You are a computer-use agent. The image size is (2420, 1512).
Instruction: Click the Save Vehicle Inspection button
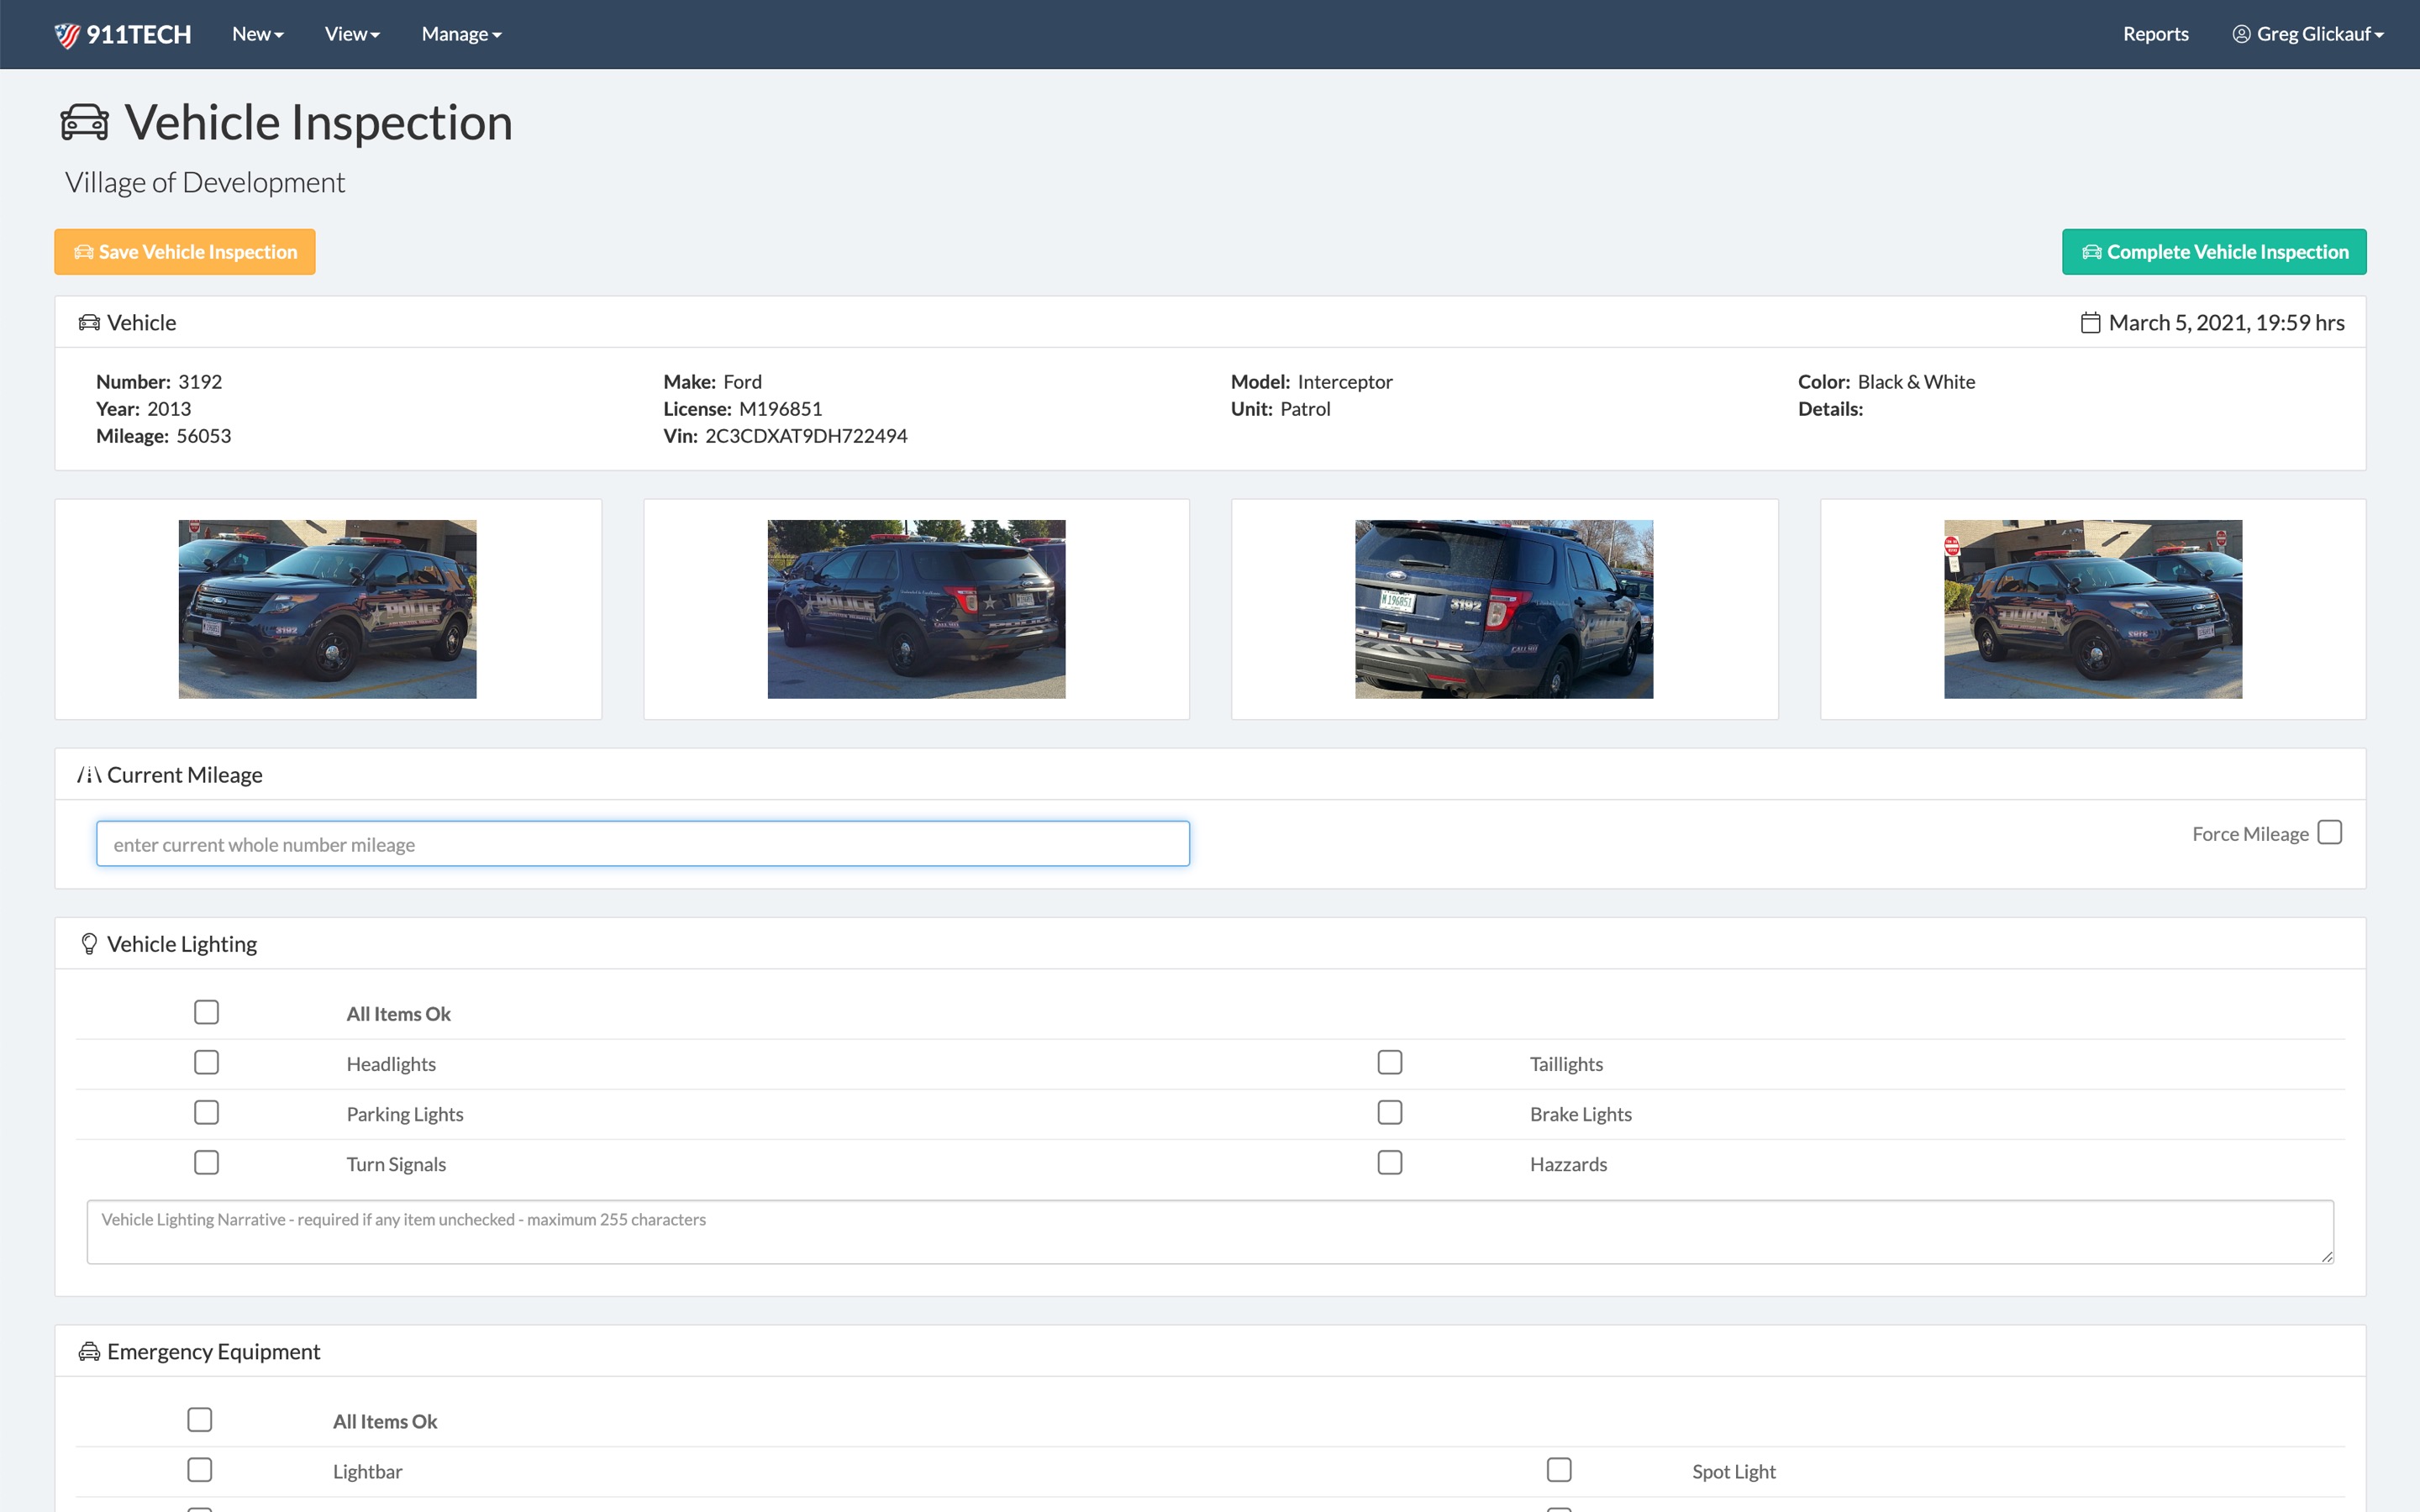pyautogui.click(x=185, y=252)
